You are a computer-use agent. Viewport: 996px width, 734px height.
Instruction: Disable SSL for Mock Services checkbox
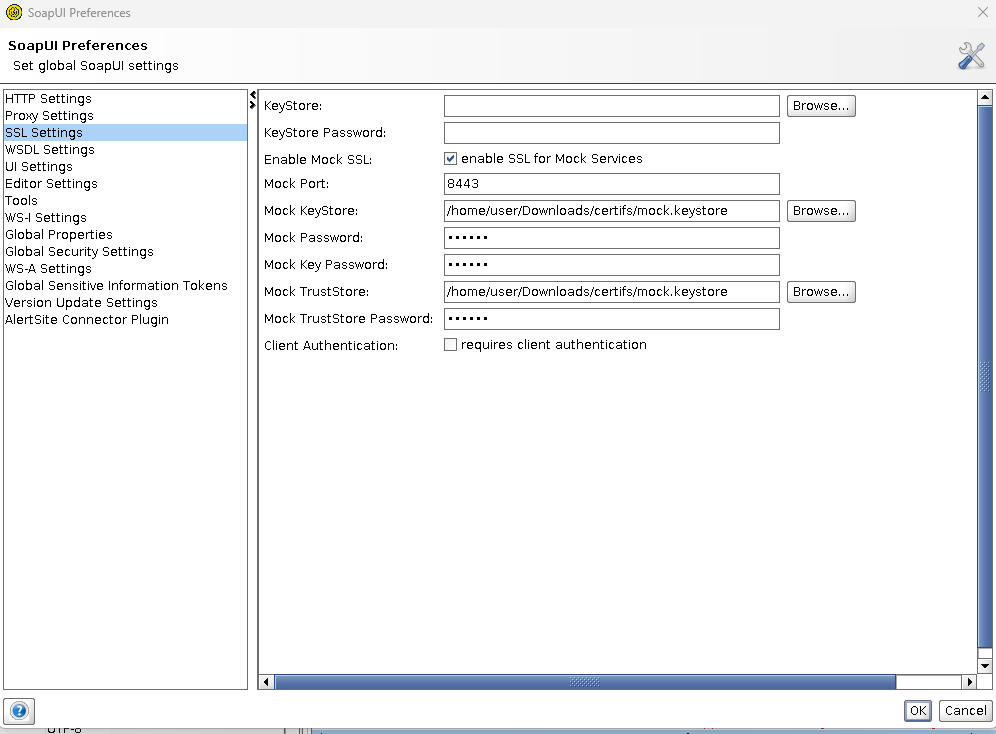coord(451,159)
